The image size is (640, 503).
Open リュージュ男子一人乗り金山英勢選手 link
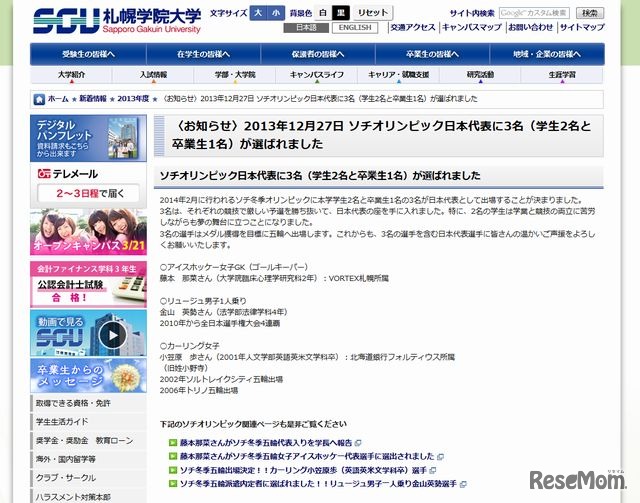[x=318, y=484]
